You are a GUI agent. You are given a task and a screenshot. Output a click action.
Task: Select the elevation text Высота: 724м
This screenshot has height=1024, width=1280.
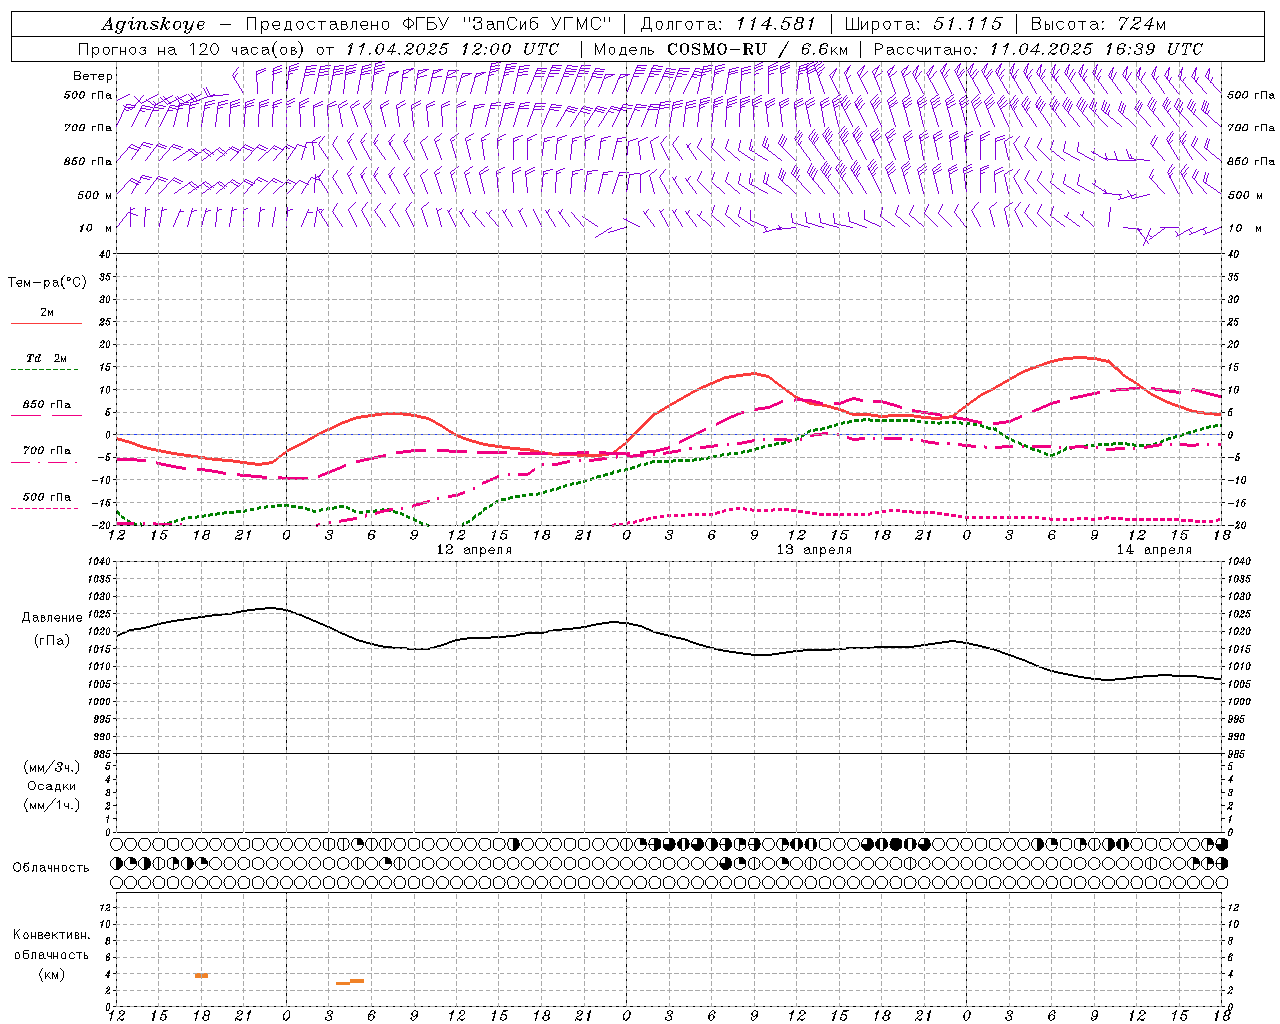point(1098,24)
